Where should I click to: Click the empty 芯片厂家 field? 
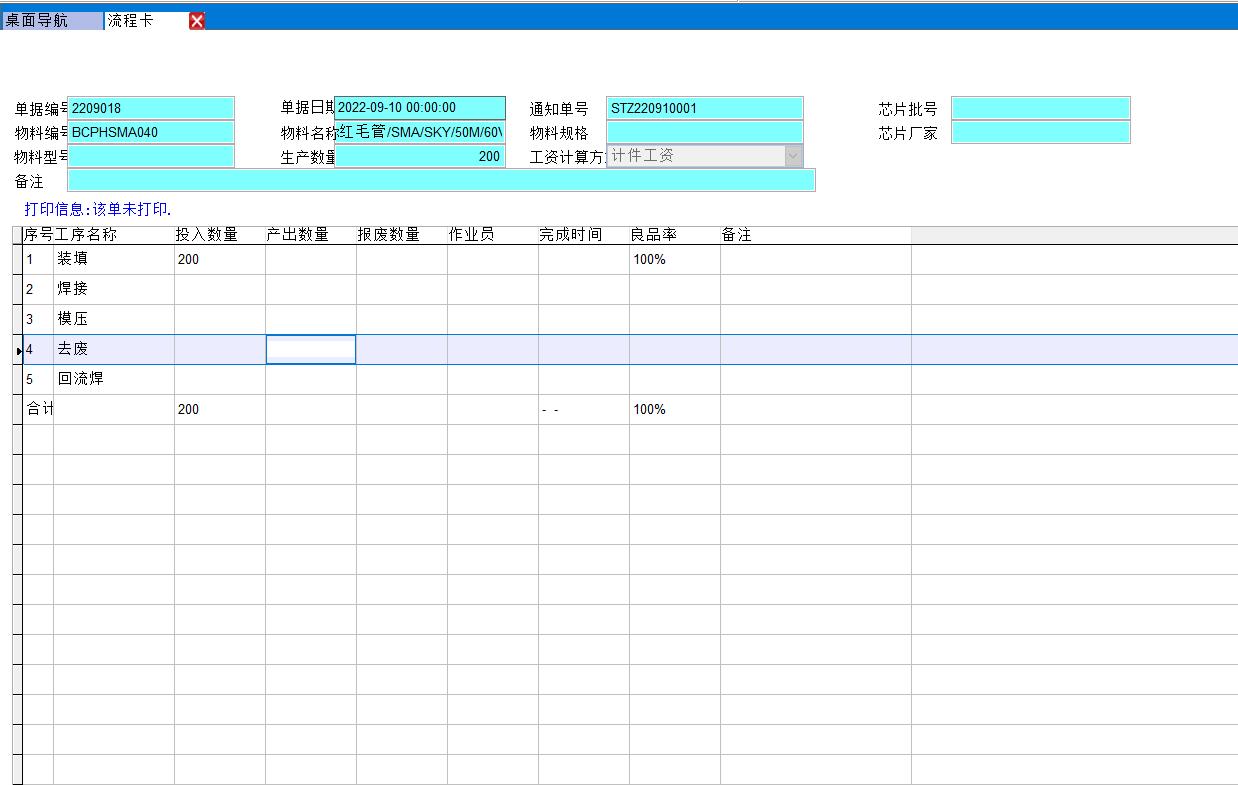click(1040, 132)
